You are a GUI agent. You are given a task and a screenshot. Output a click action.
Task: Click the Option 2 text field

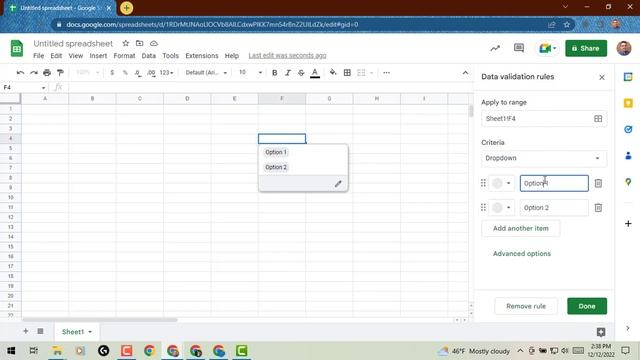click(554, 208)
